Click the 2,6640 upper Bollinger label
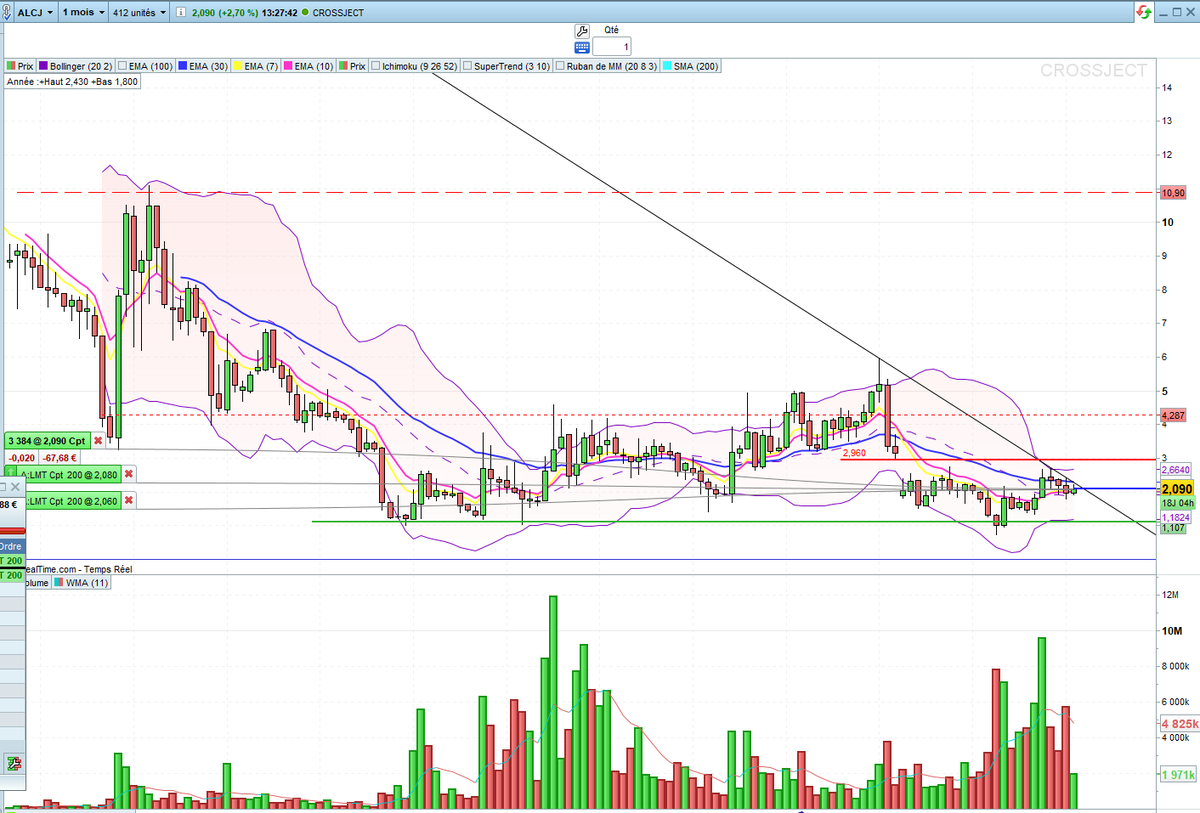 (x=1176, y=469)
